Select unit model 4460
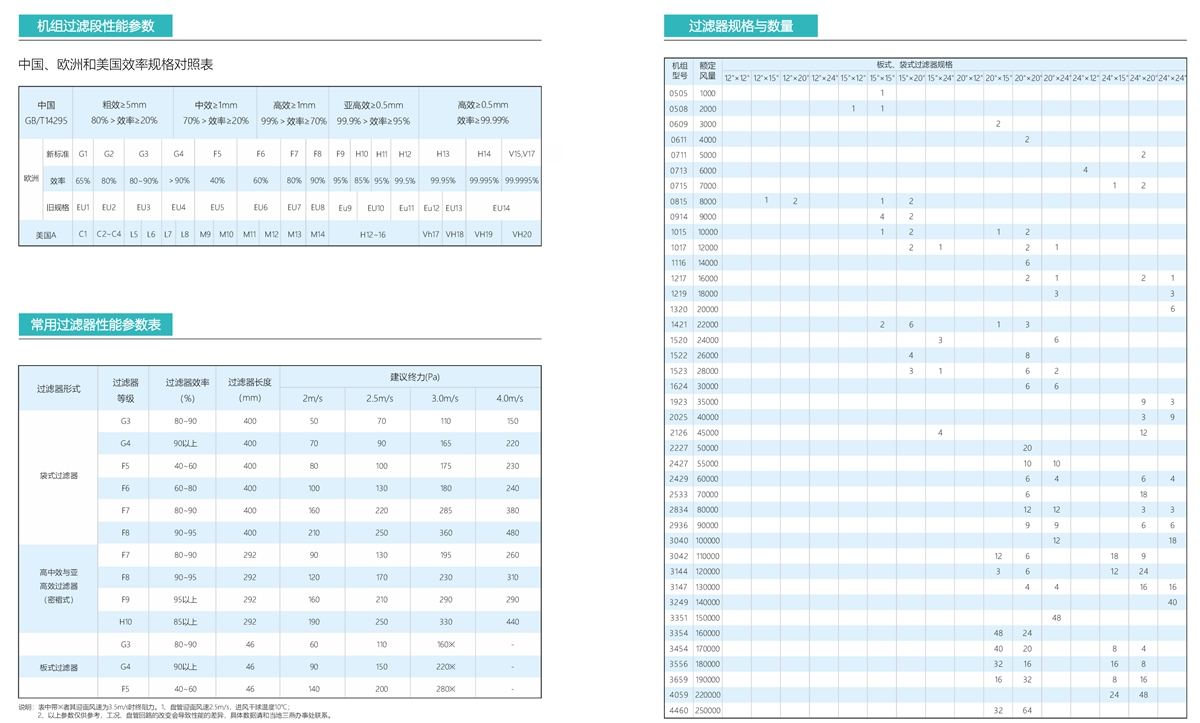1200x723 pixels. [679, 710]
